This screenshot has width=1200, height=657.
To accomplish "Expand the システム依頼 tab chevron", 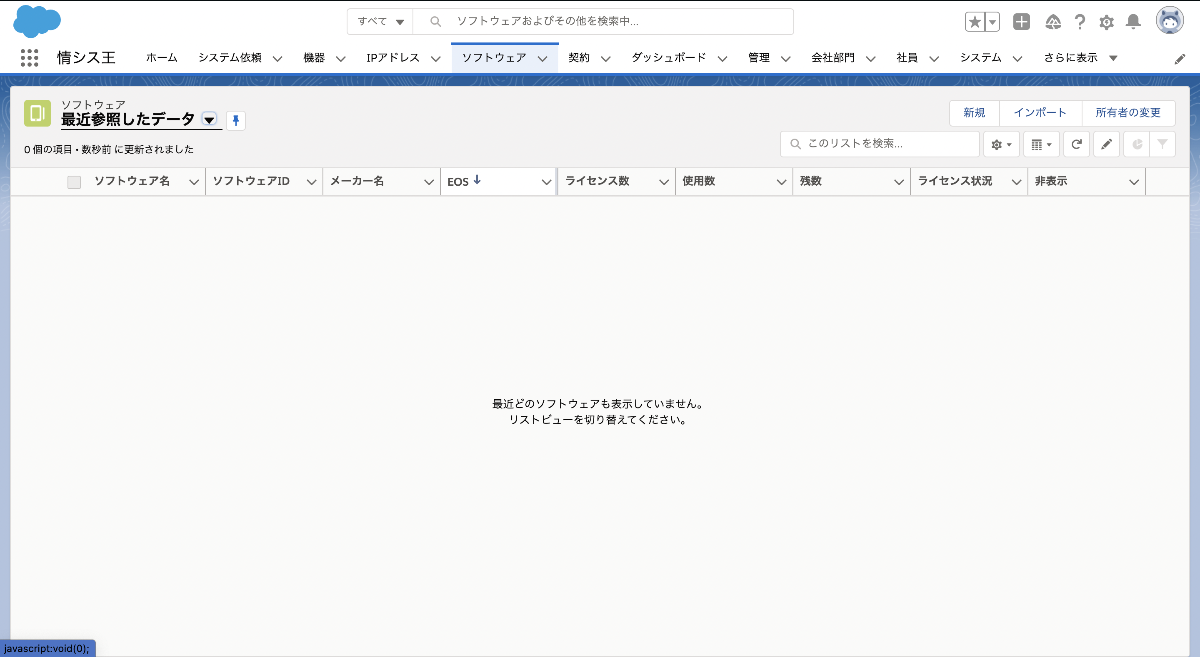I will point(277,59).
